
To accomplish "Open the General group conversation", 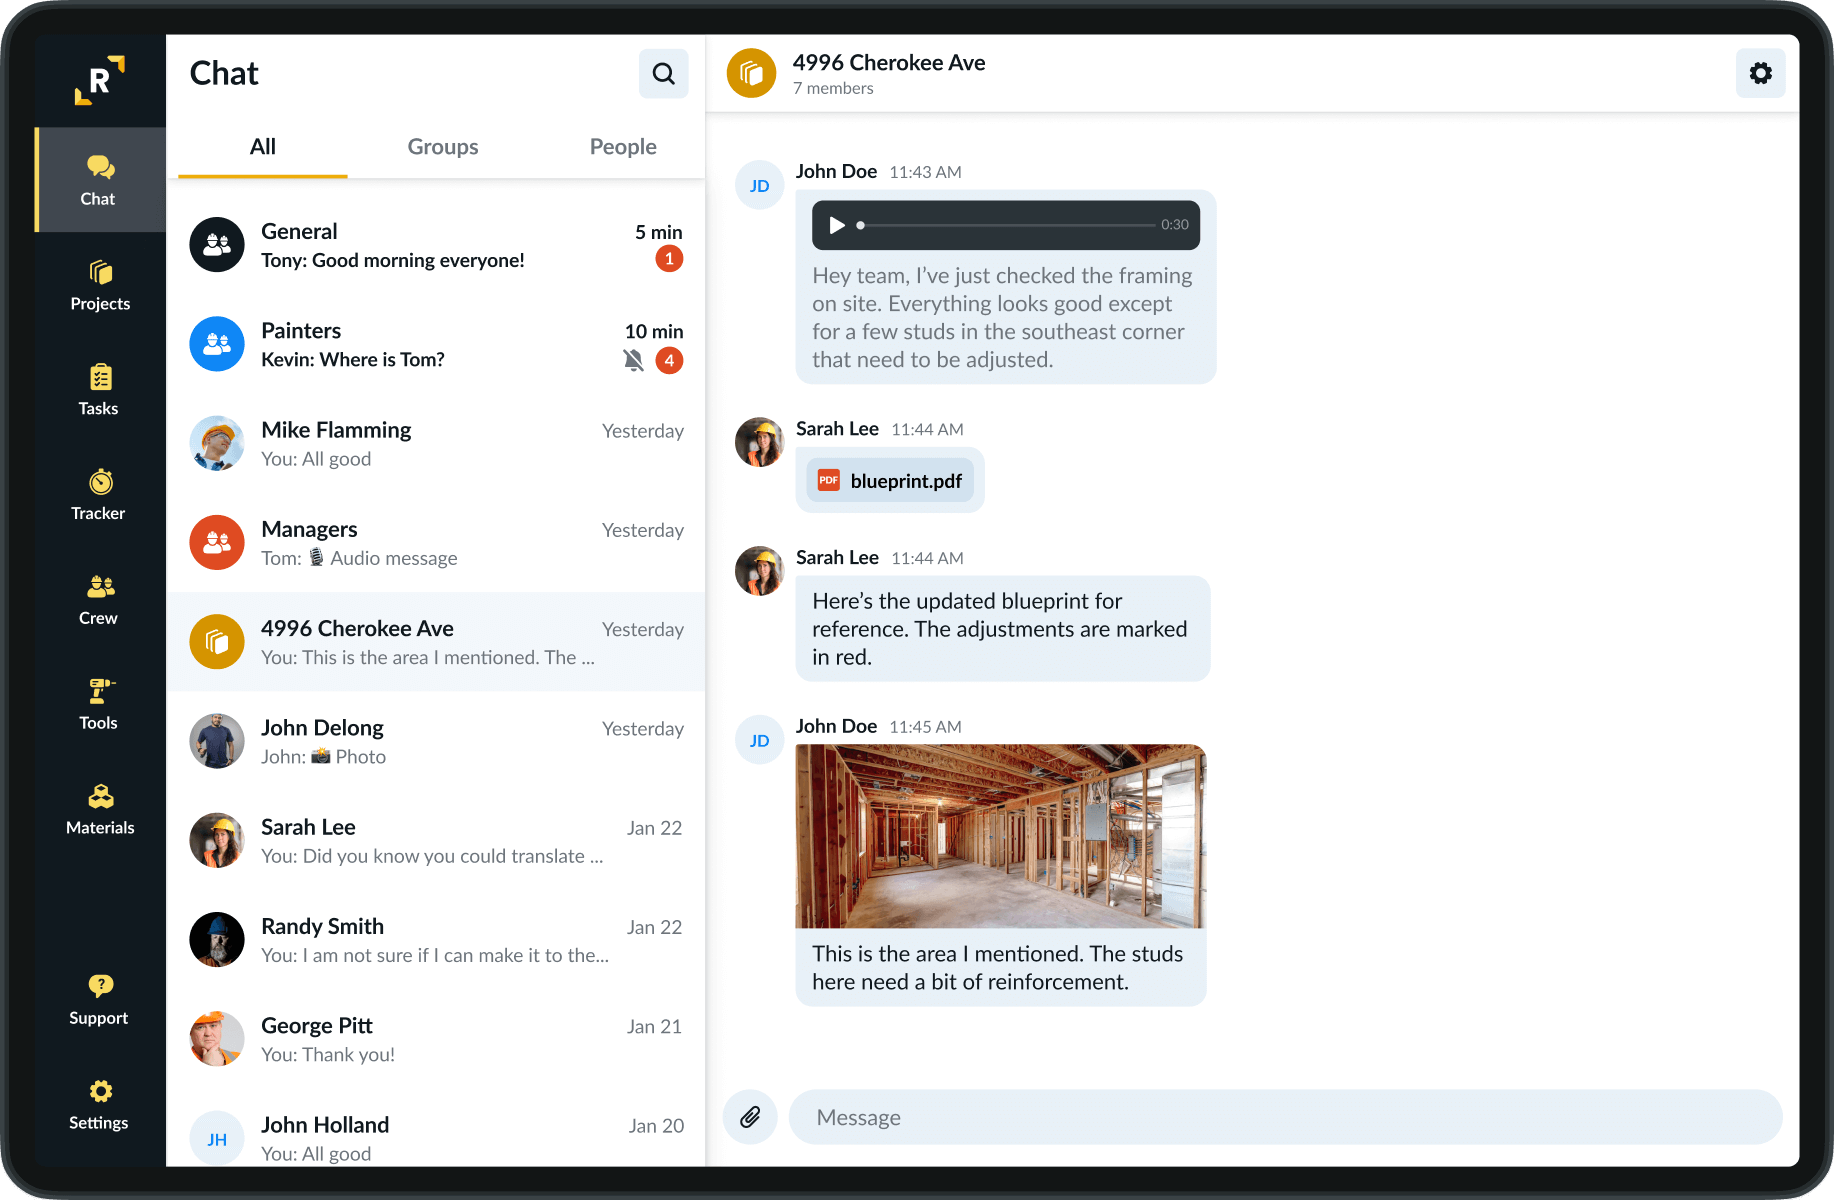I will point(436,245).
